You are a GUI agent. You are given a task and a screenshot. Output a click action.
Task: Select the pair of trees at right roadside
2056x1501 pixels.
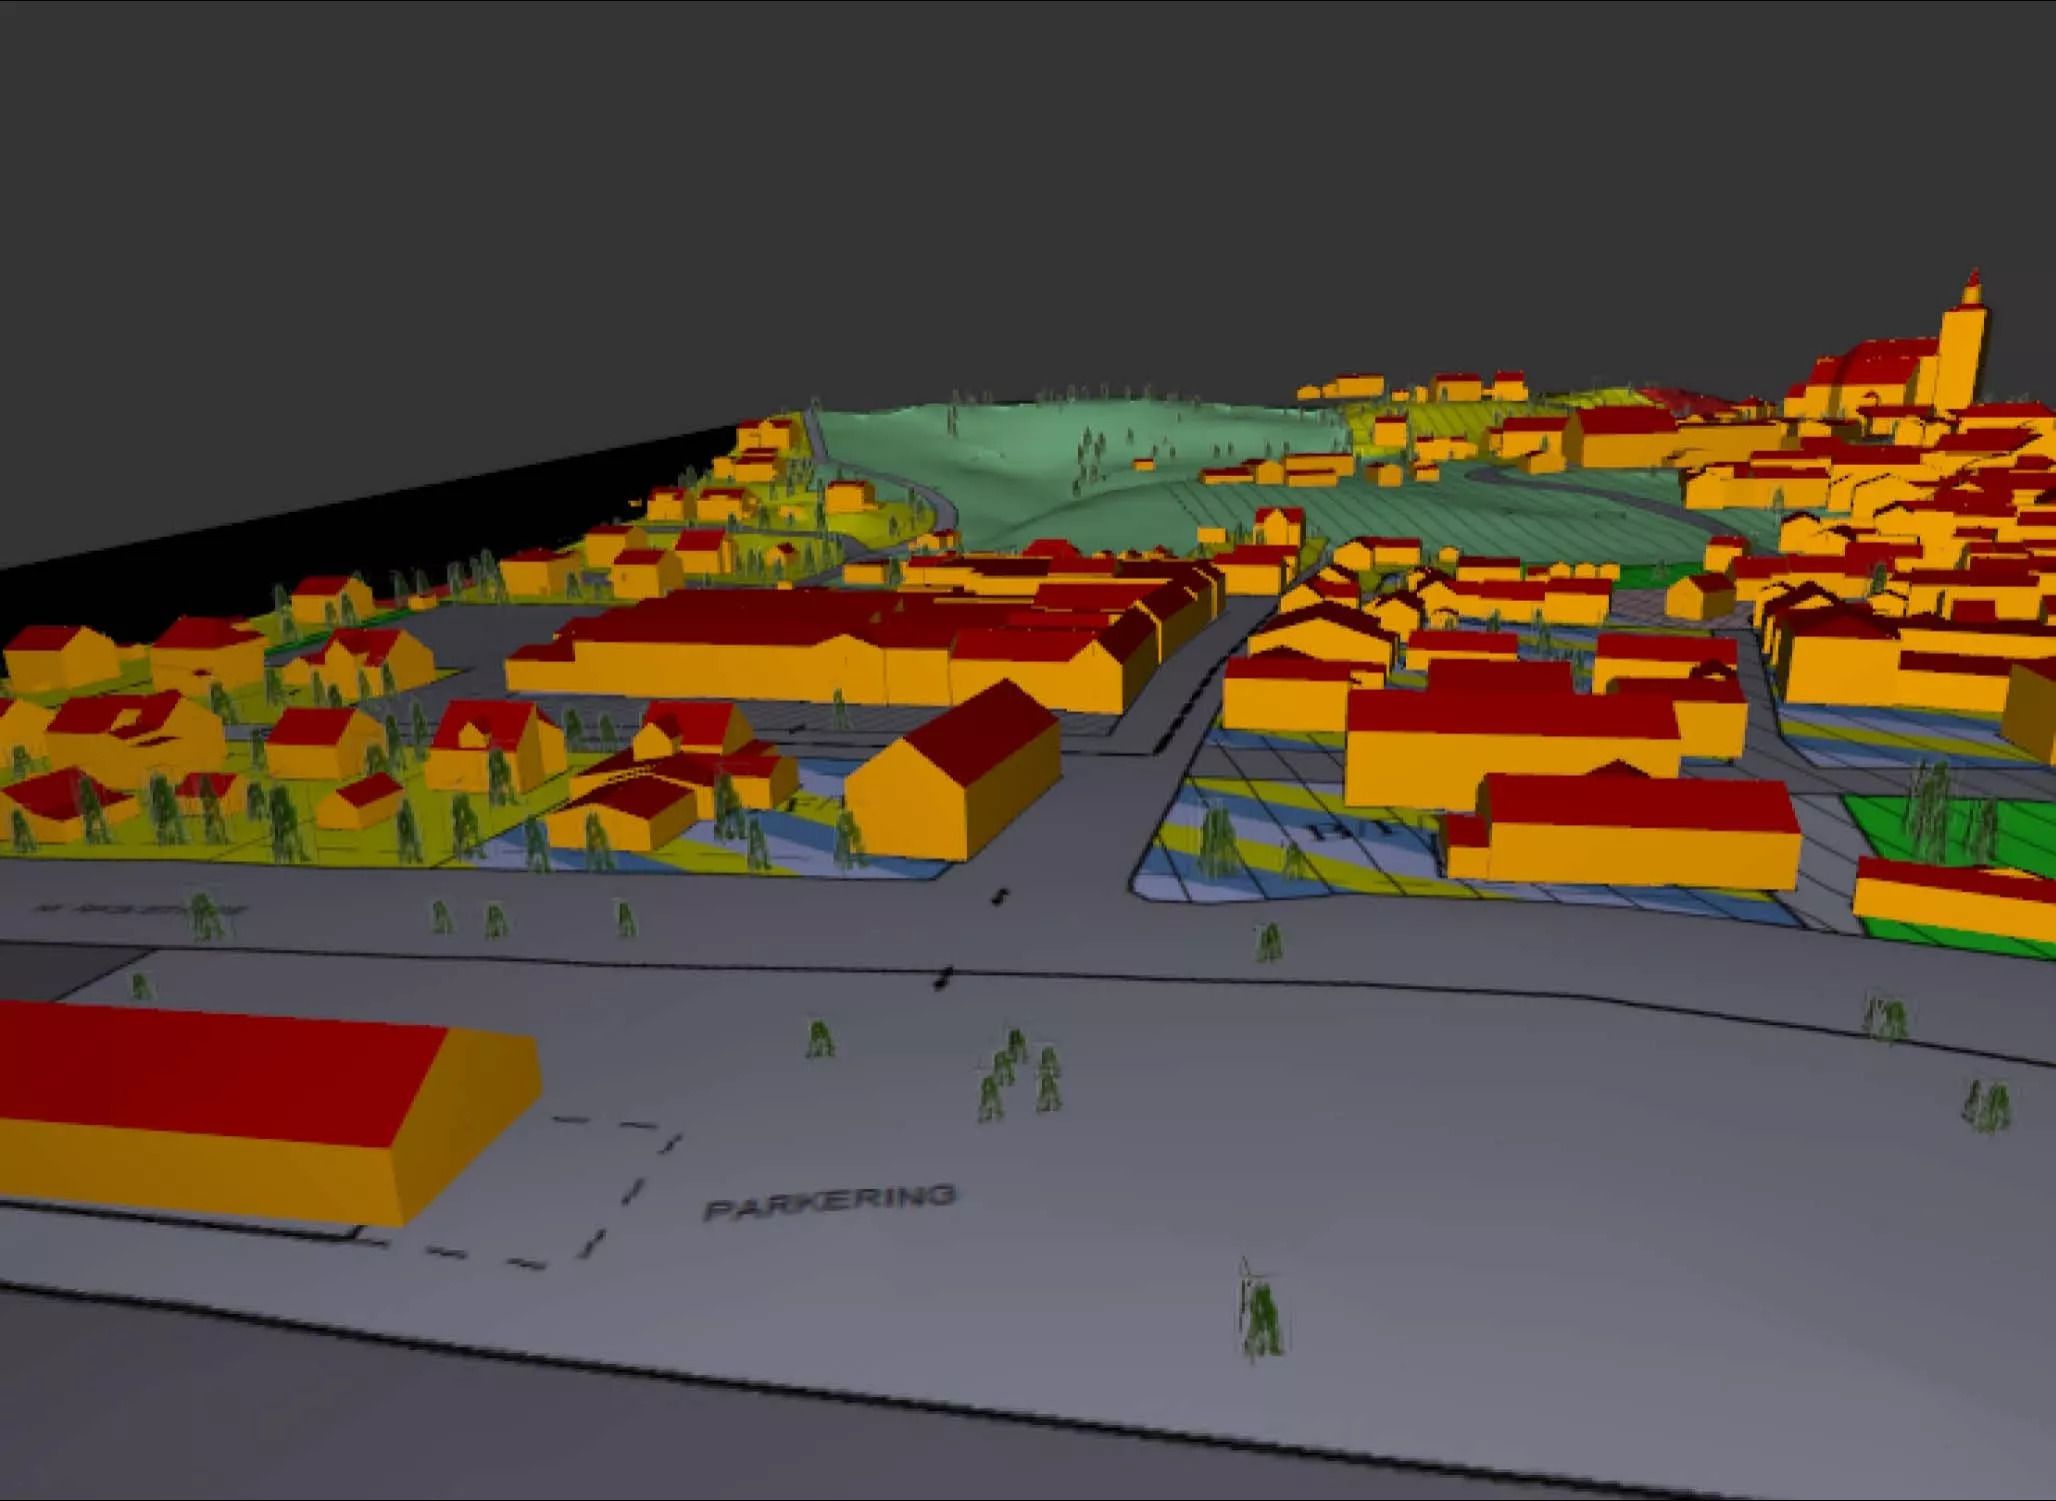(1885, 1017)
